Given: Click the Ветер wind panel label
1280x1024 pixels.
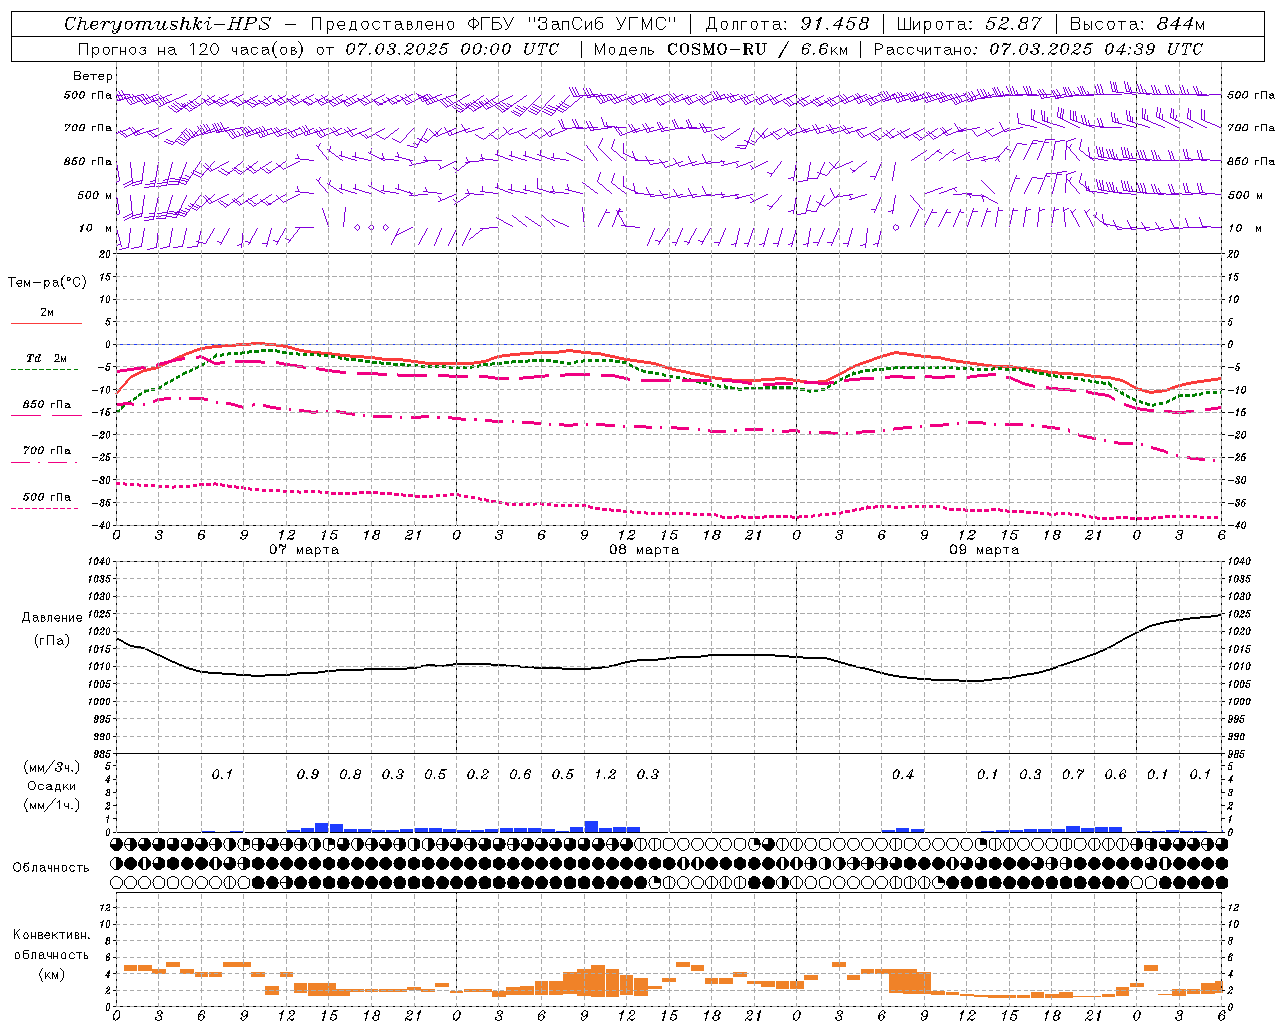Looking at the screenshot, I should (93, 76).
